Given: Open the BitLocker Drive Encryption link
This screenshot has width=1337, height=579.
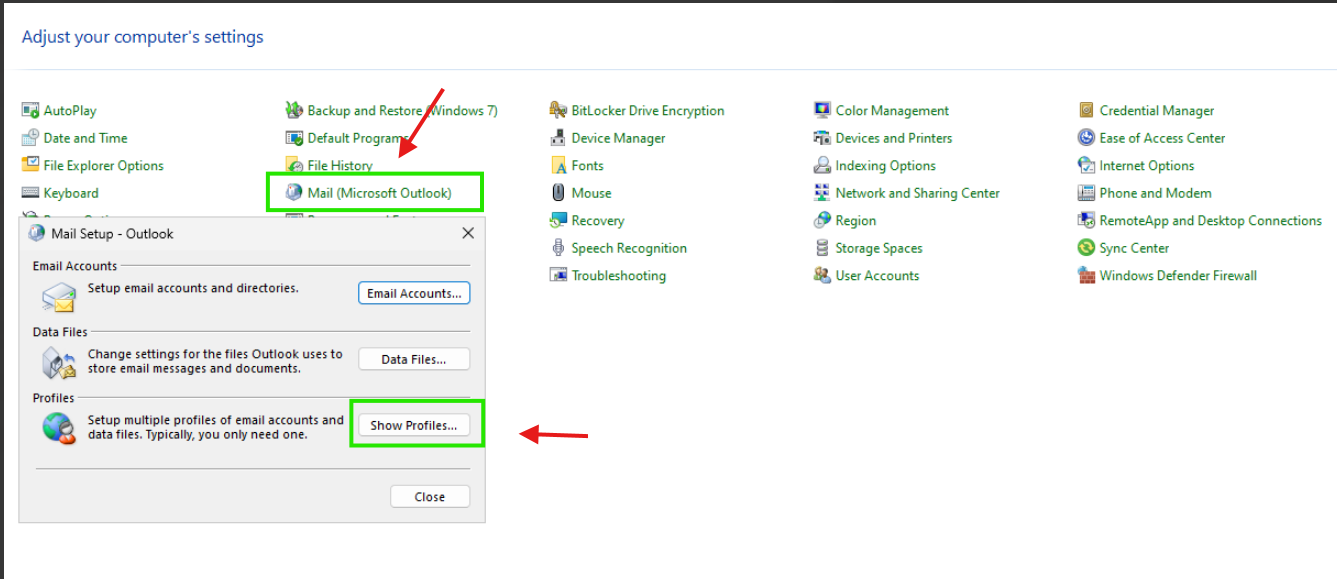Looking at the screenshot, I should click(648, 111).
